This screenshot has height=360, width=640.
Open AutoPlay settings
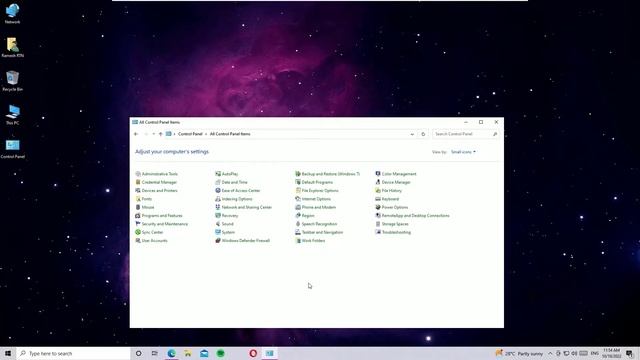[227, 174]
